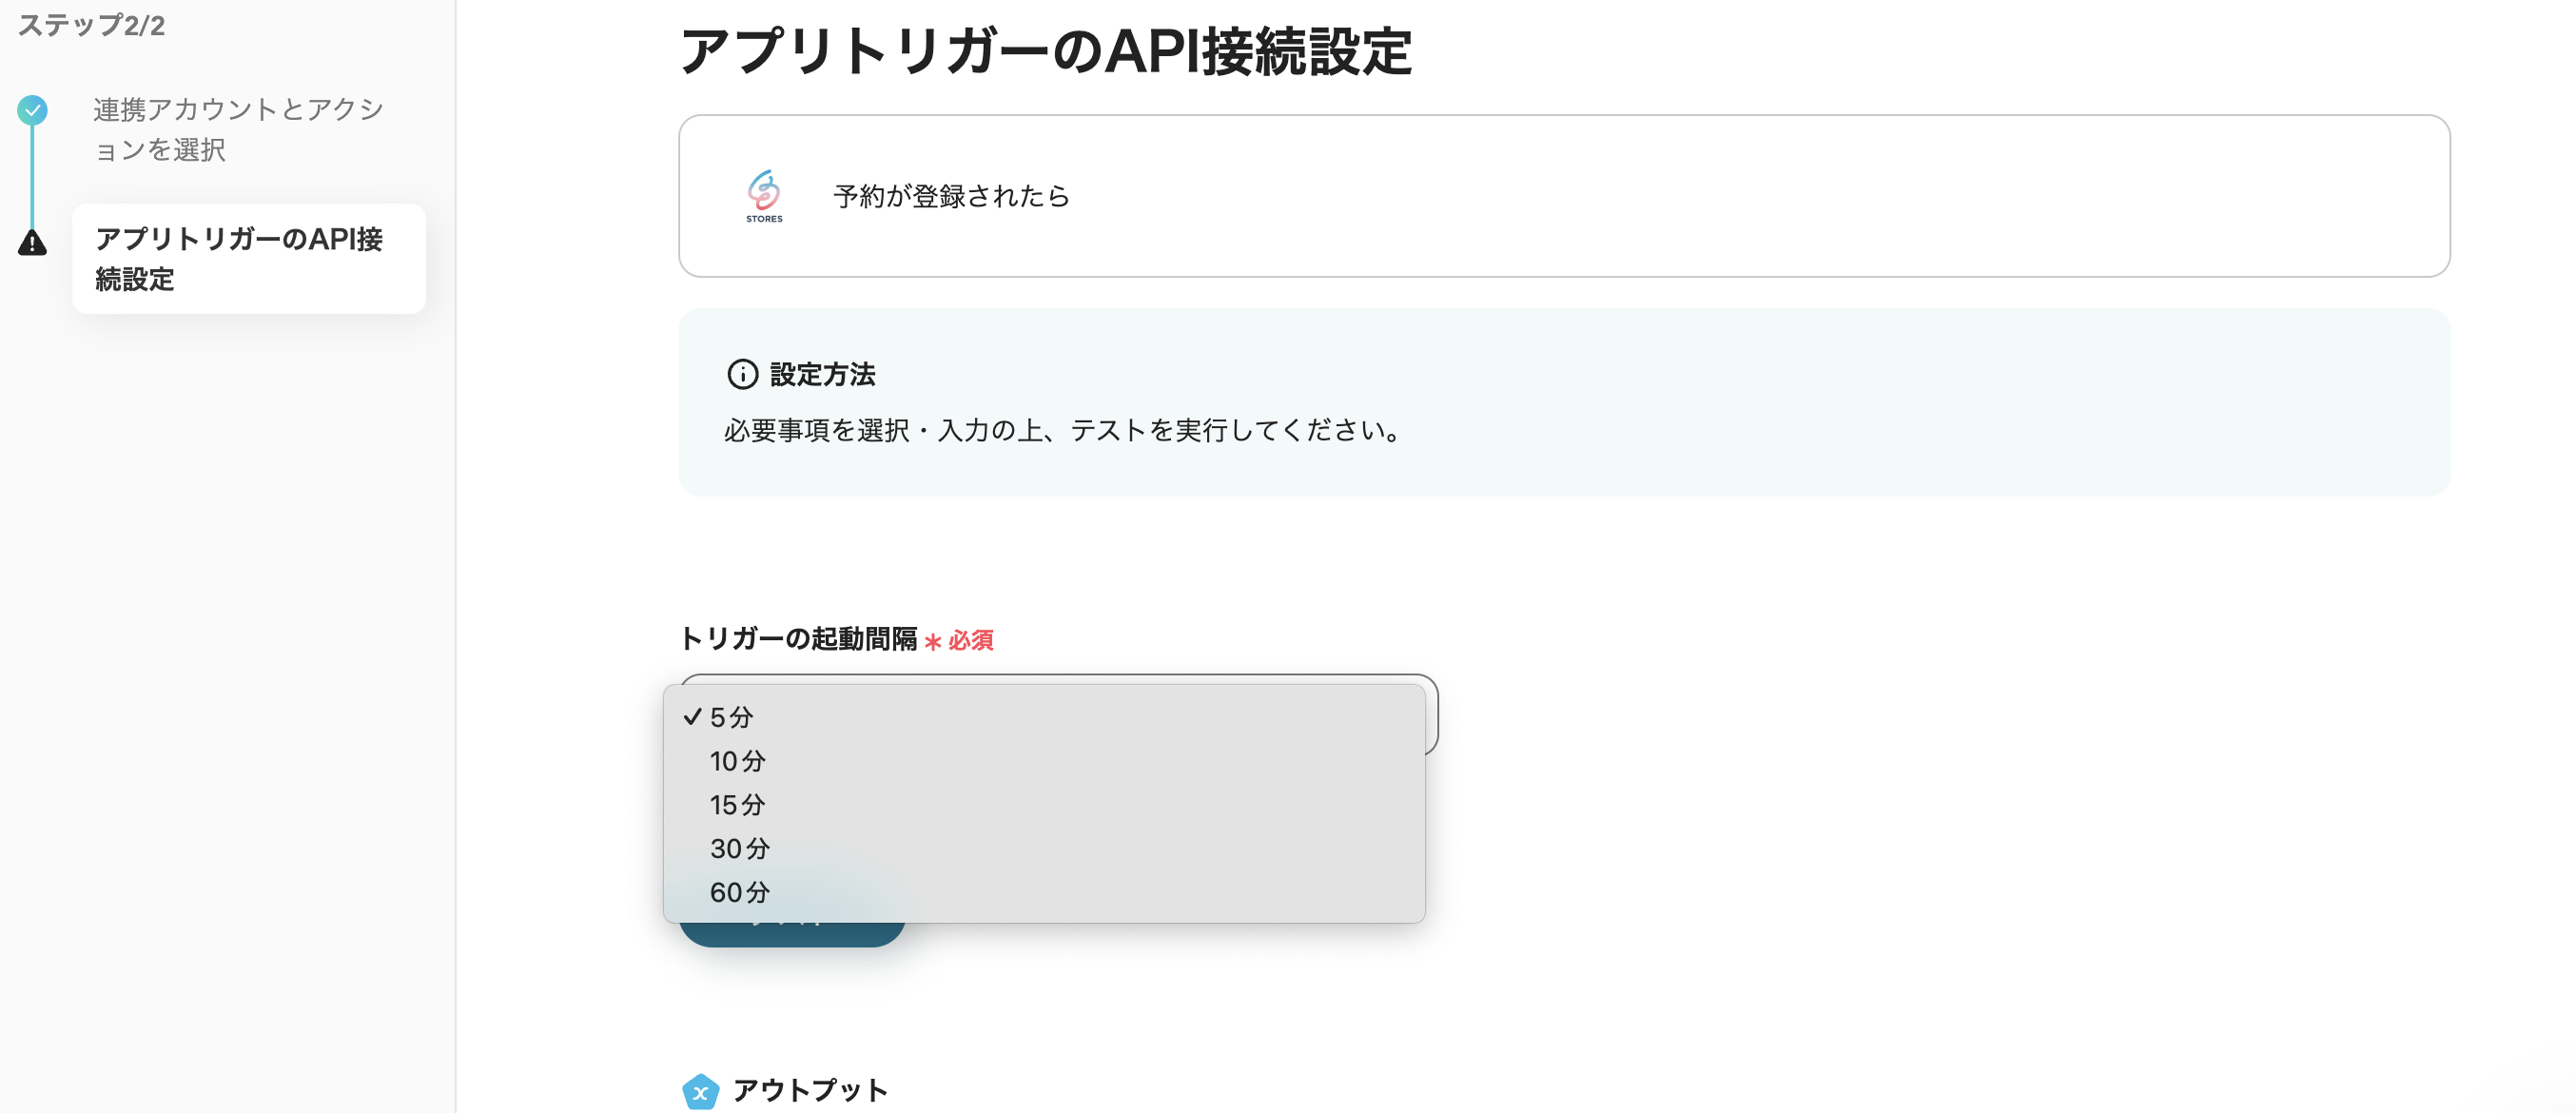Open step 連携アカウントとアクションを選択

click(x=238, y=129)
